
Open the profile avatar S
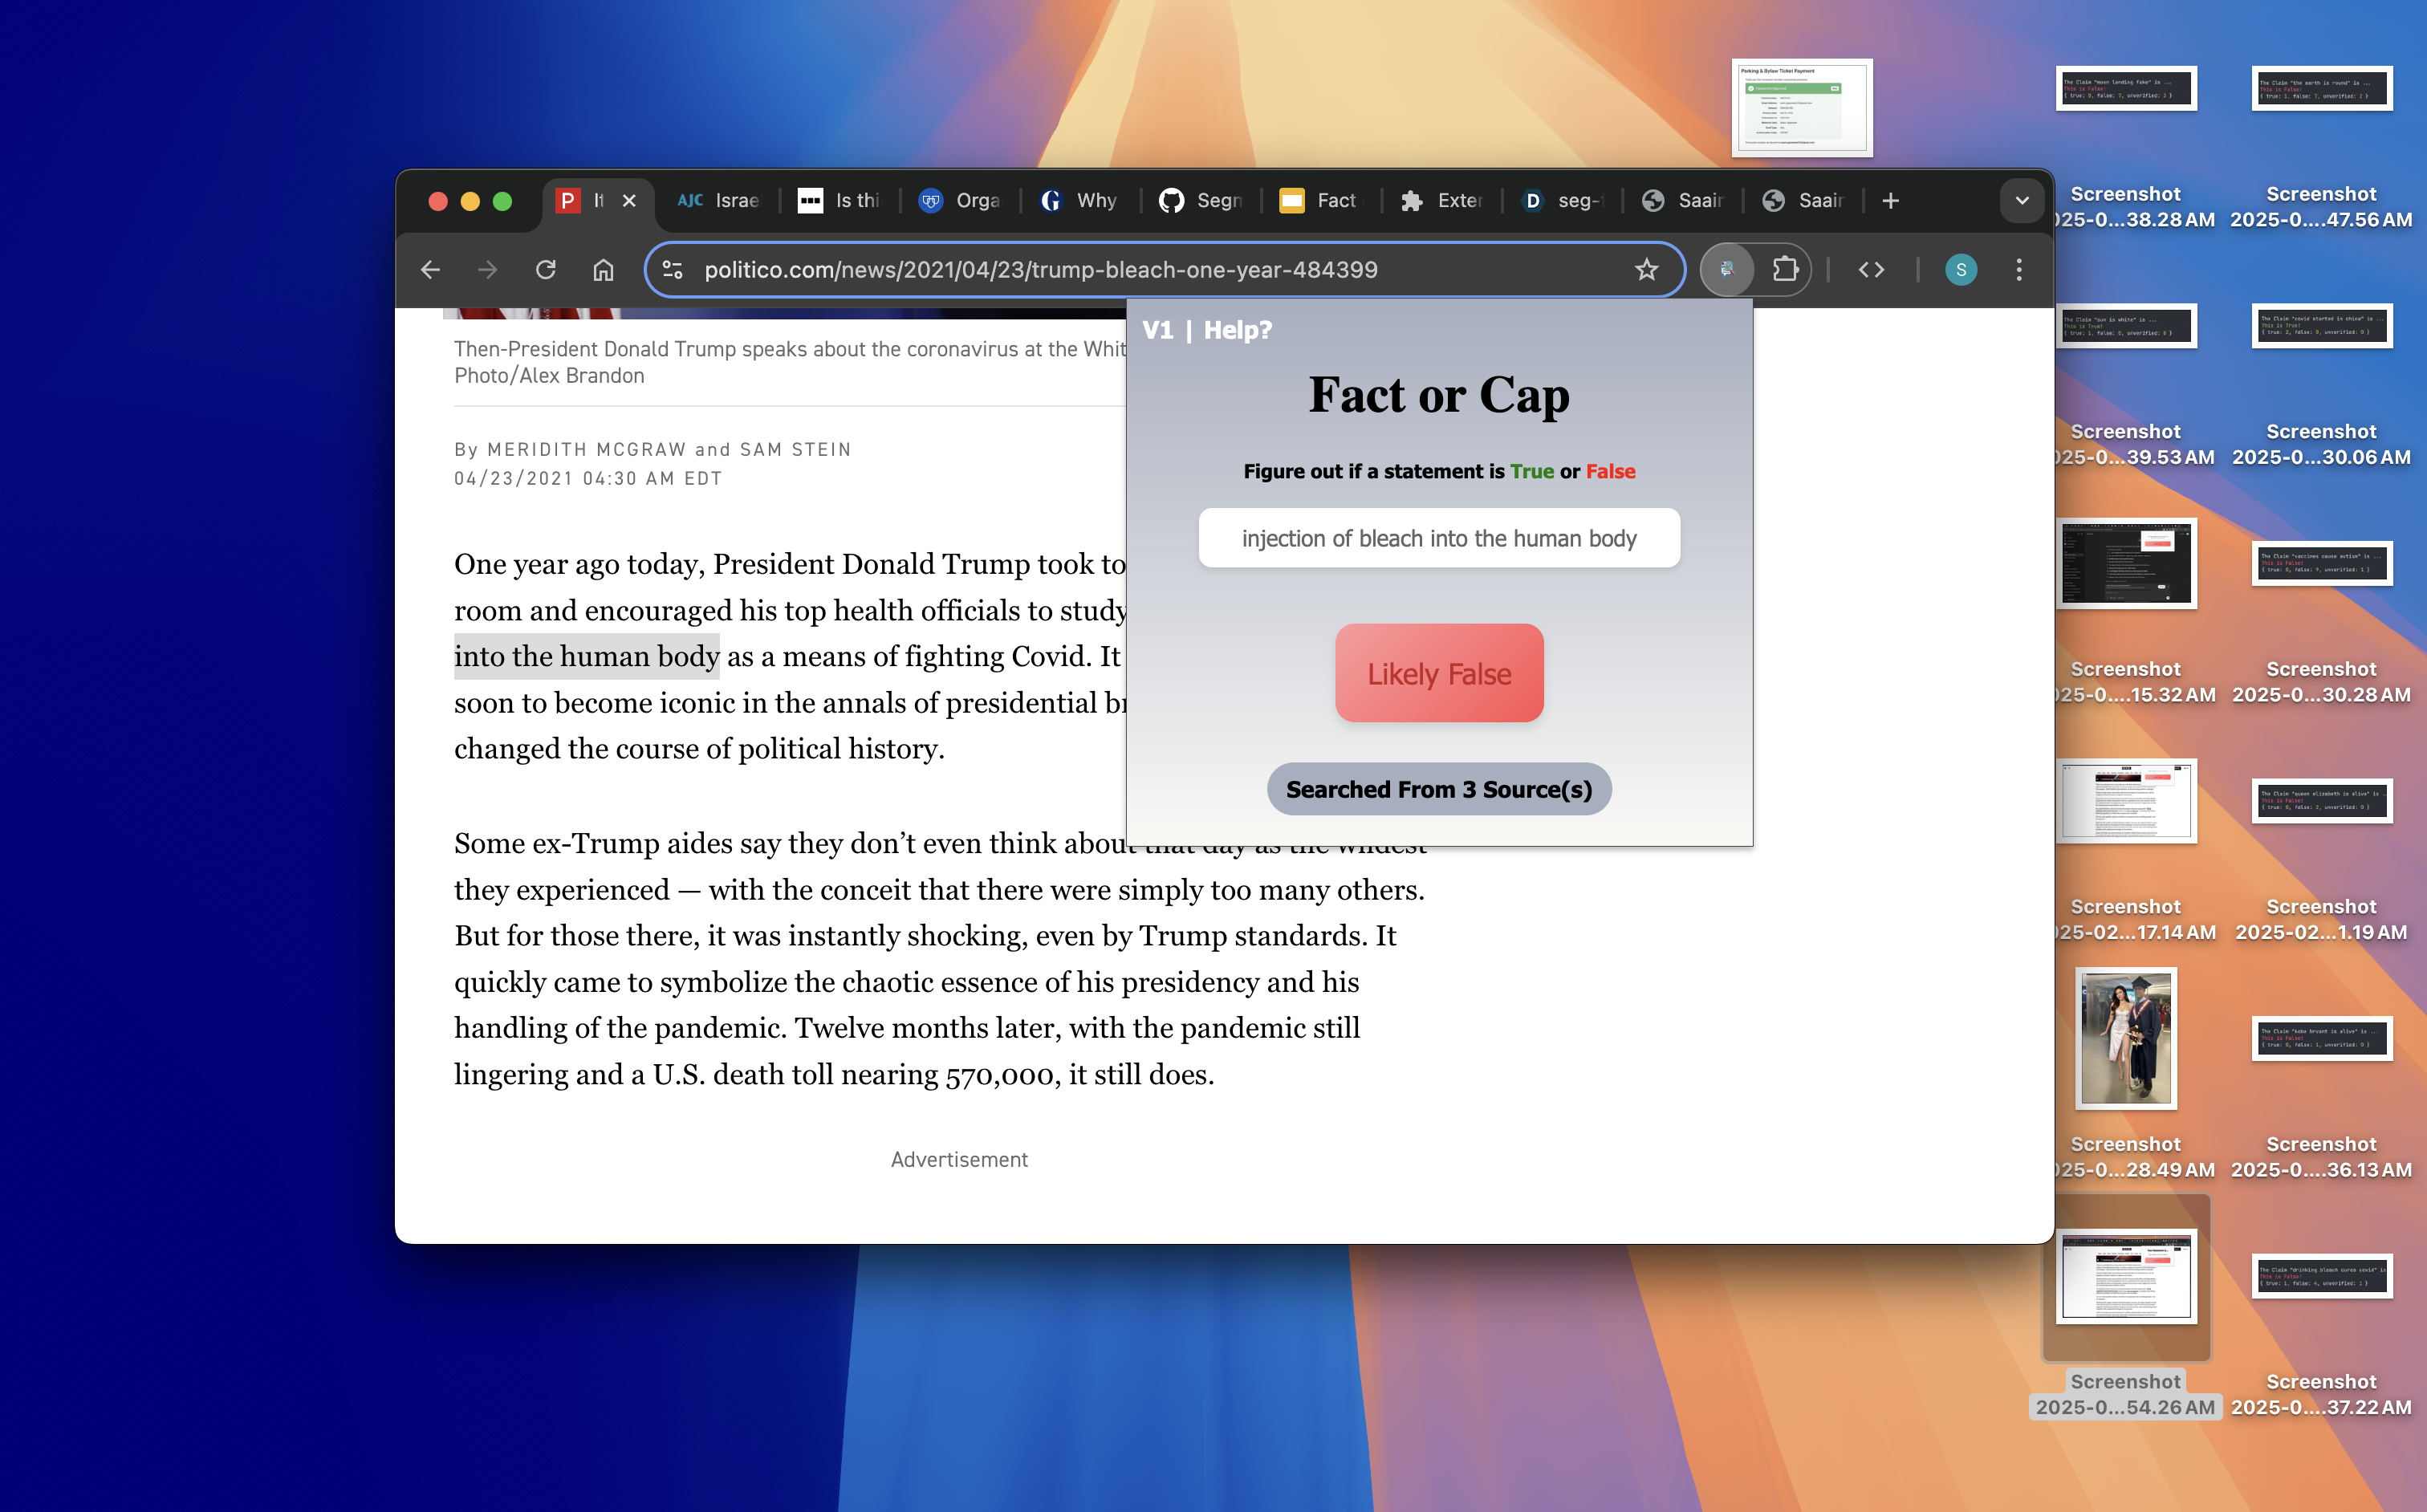coord(1960,270)
